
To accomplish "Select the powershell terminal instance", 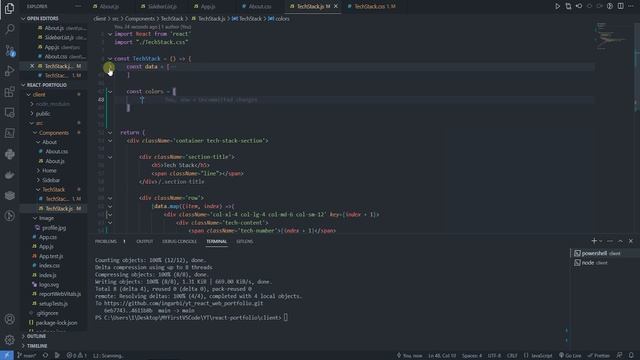I will pyautogui.click(x=603, y=253).
